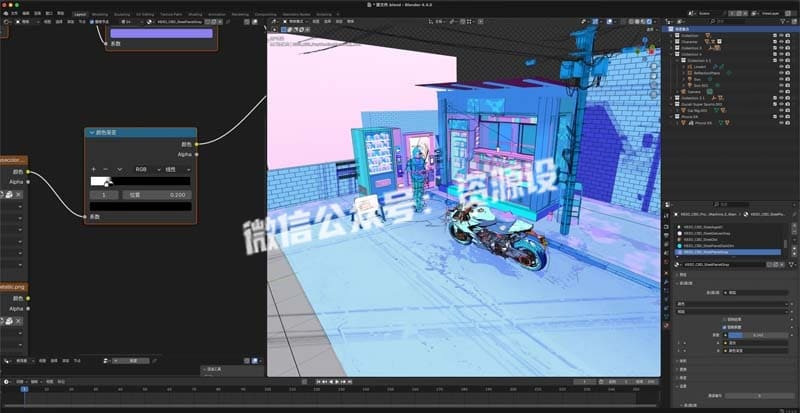The height and width of the screenshot is (413, 800).
Task: Open the 窗口 Window menu
Action: click(x=49, y=14)
